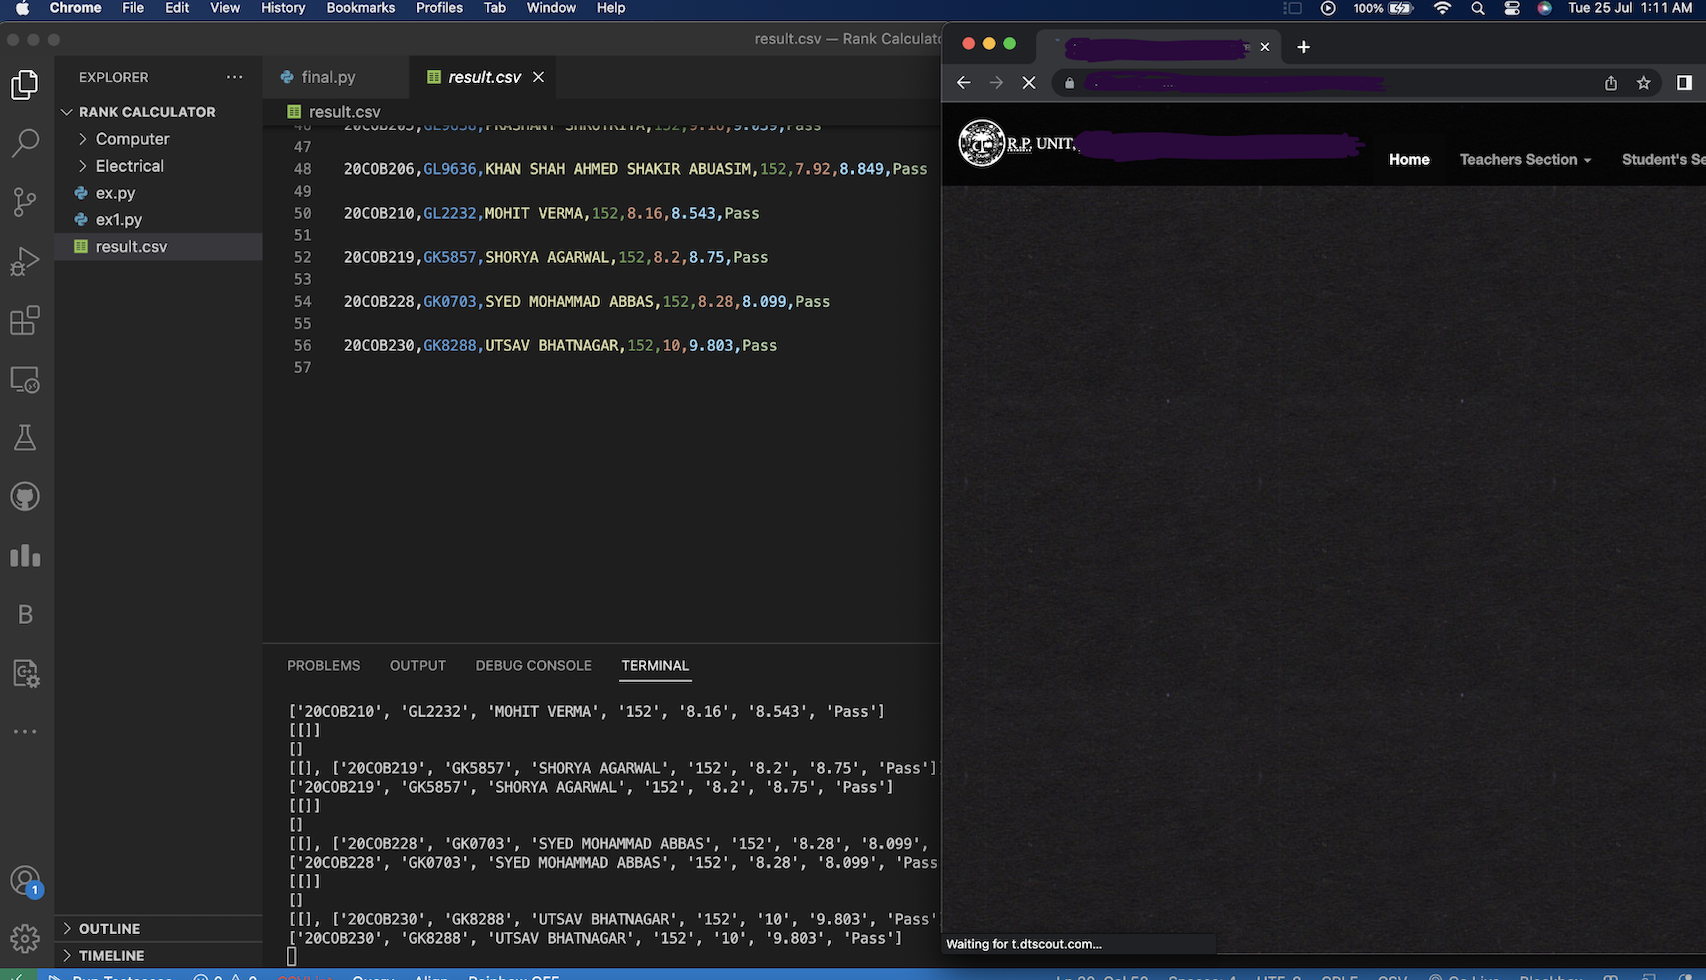The image size is (1706, 980).
Task: Open ex1.py in the explorer
Action: (x=118, y=220)
